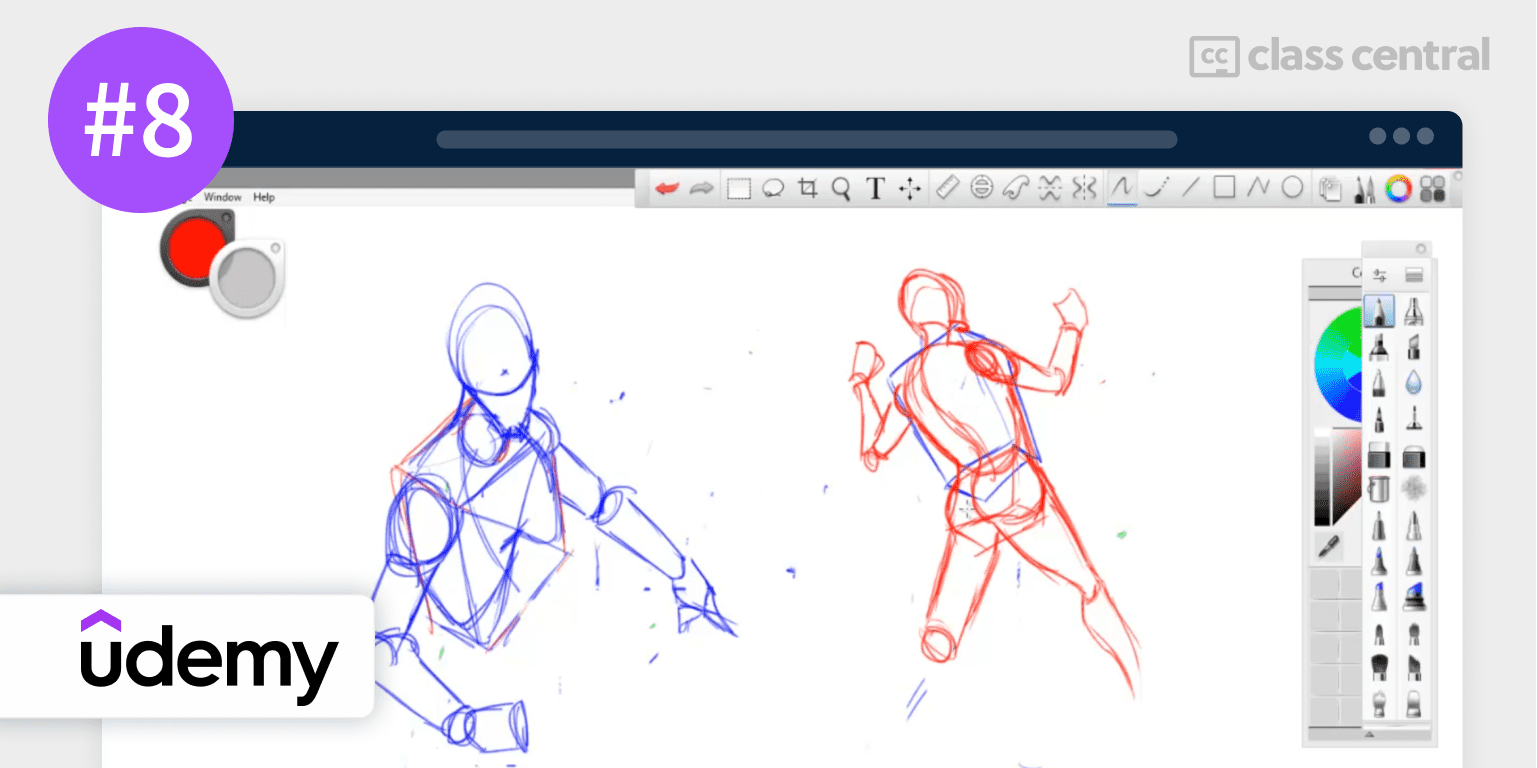1537x768 pixels.
Task: Activate the Zoom magnifier tool
Action: [x=841, y=188]
